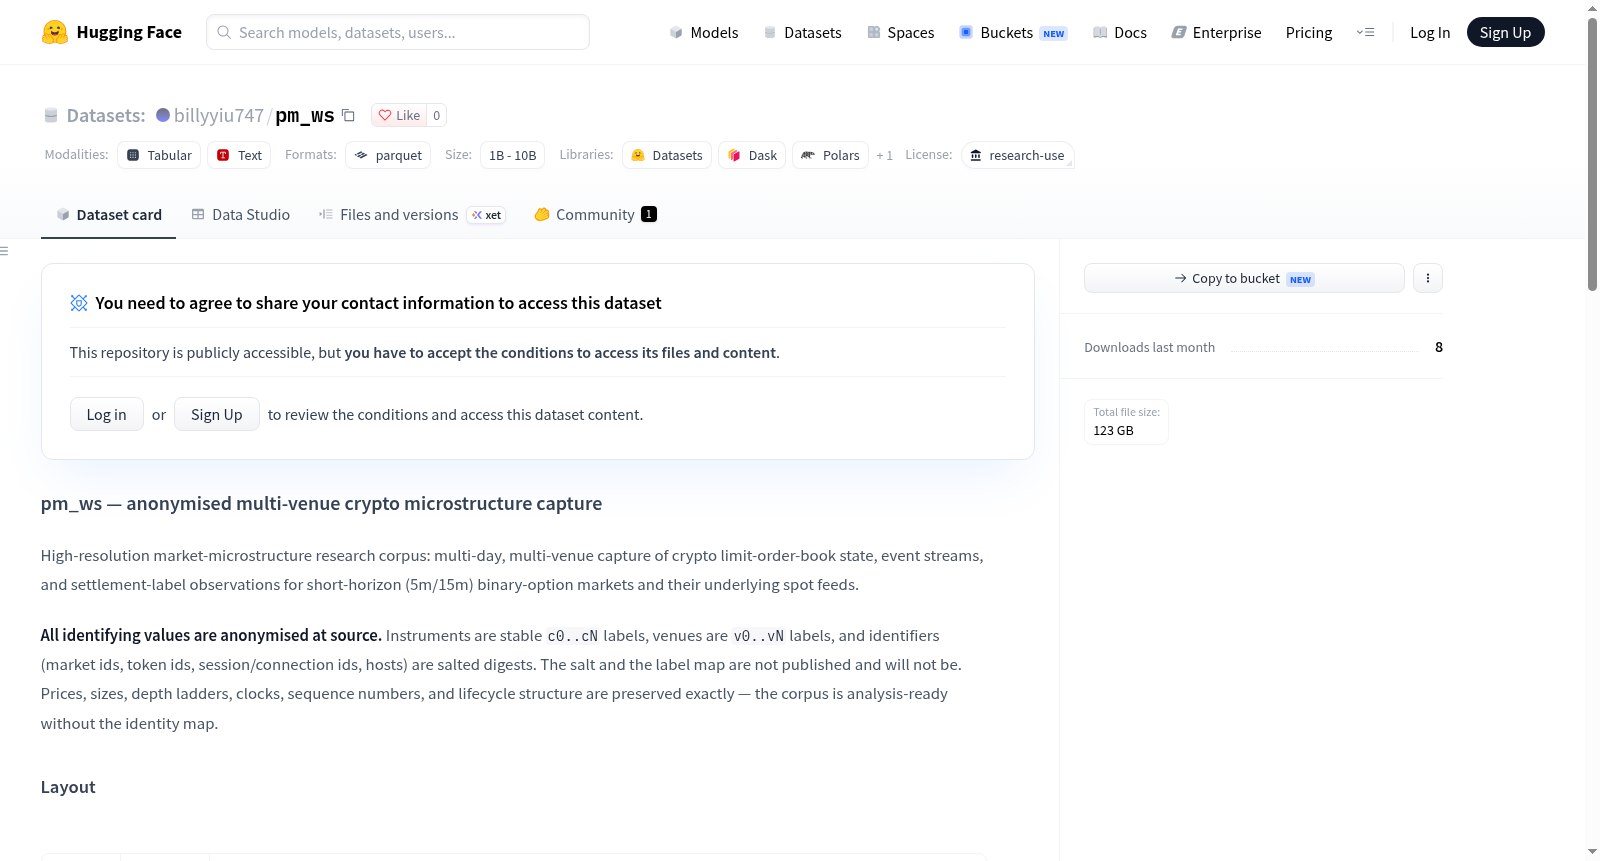The width and height of the screenshot is (1600, 861).
Task: Open Spaces in the top navigation
Action: (x=901, y=32)
